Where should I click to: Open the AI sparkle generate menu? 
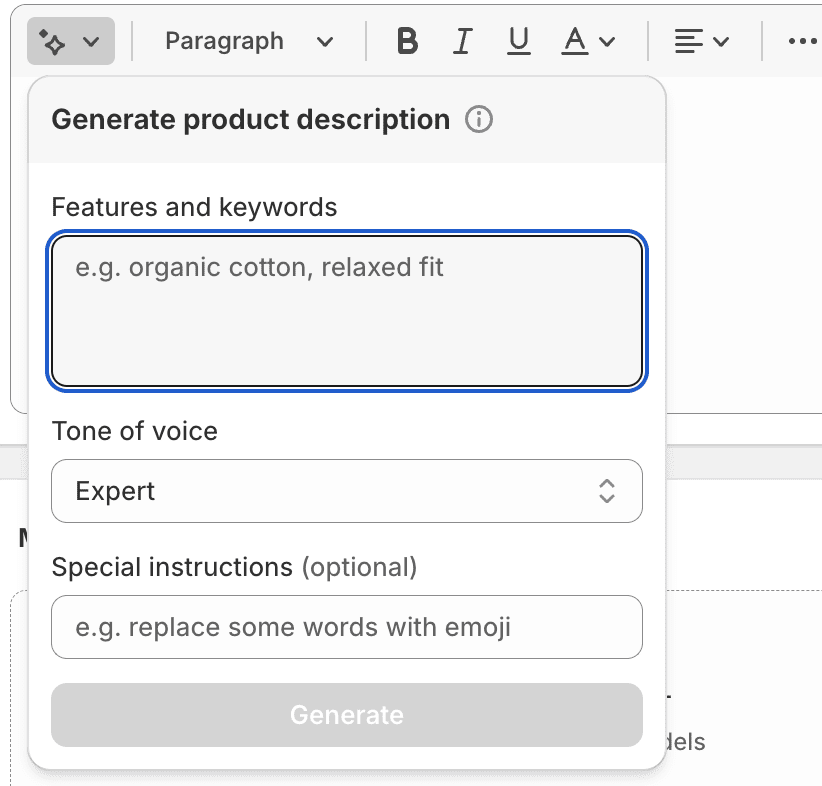(x=71, y=41)
